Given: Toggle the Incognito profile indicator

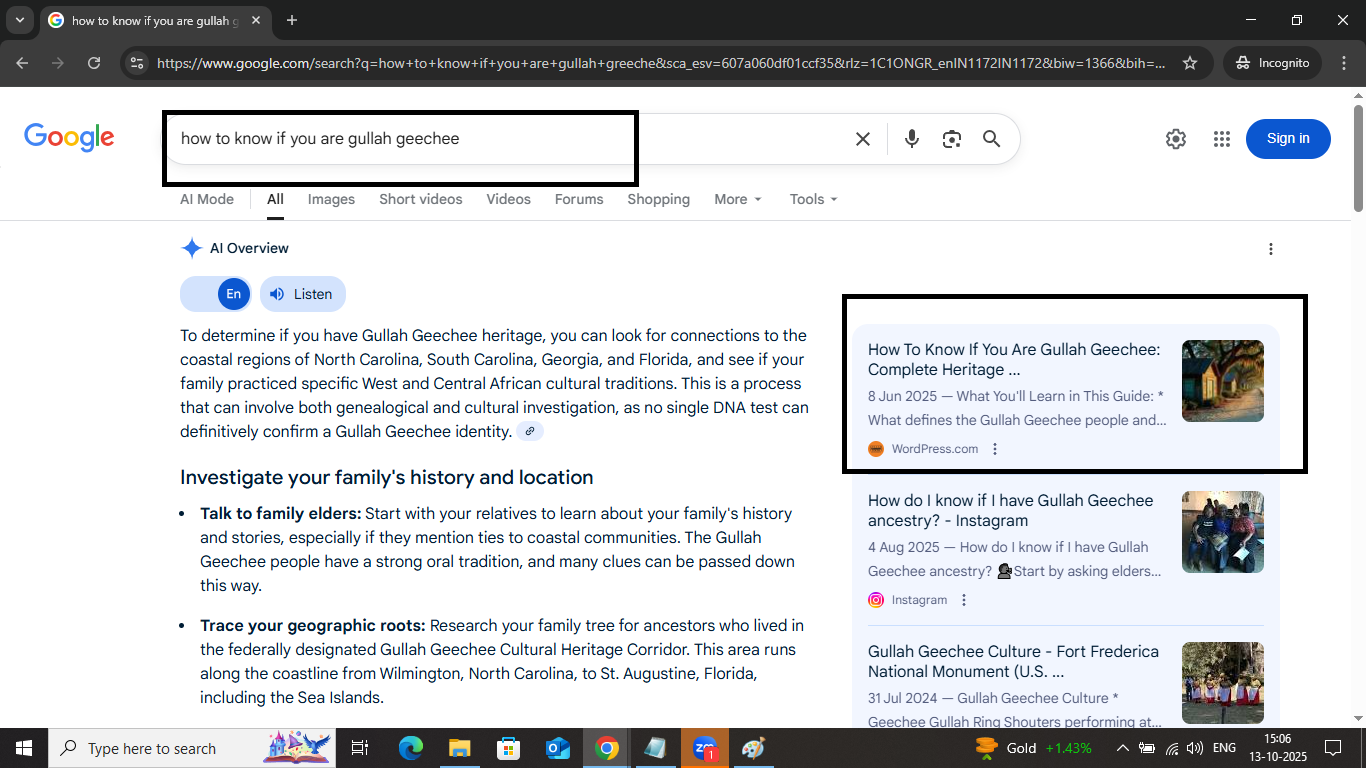Looking at the screenshot, I should pyautogui.click(x=1271, y=62).
